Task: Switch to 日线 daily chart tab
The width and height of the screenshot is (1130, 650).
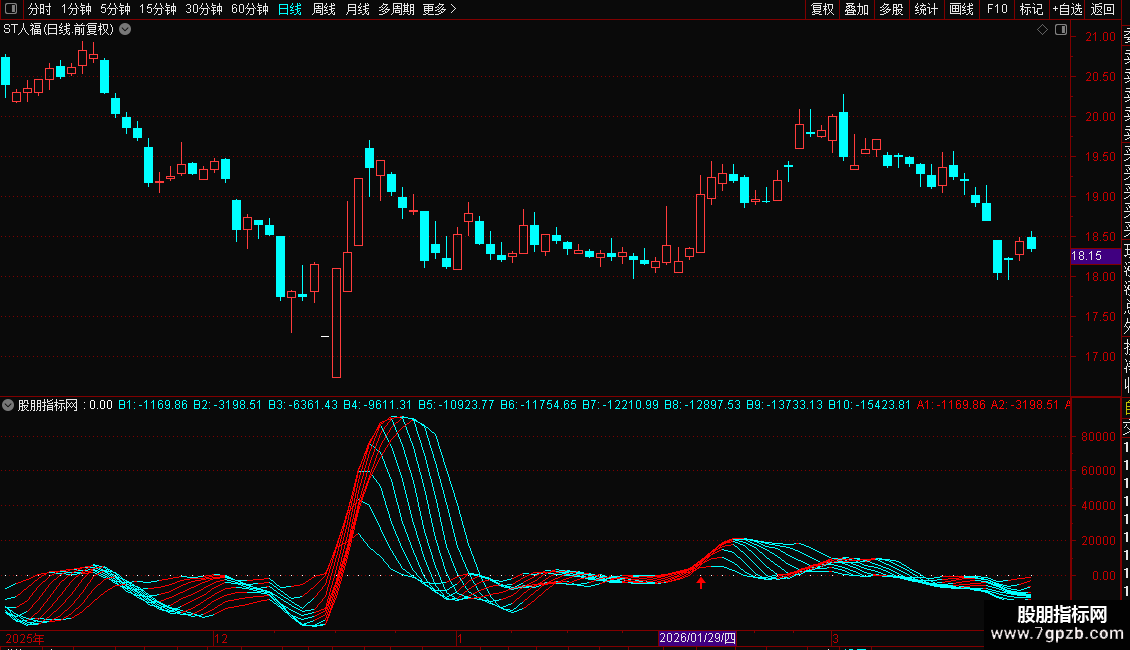Action: [290, 9]
